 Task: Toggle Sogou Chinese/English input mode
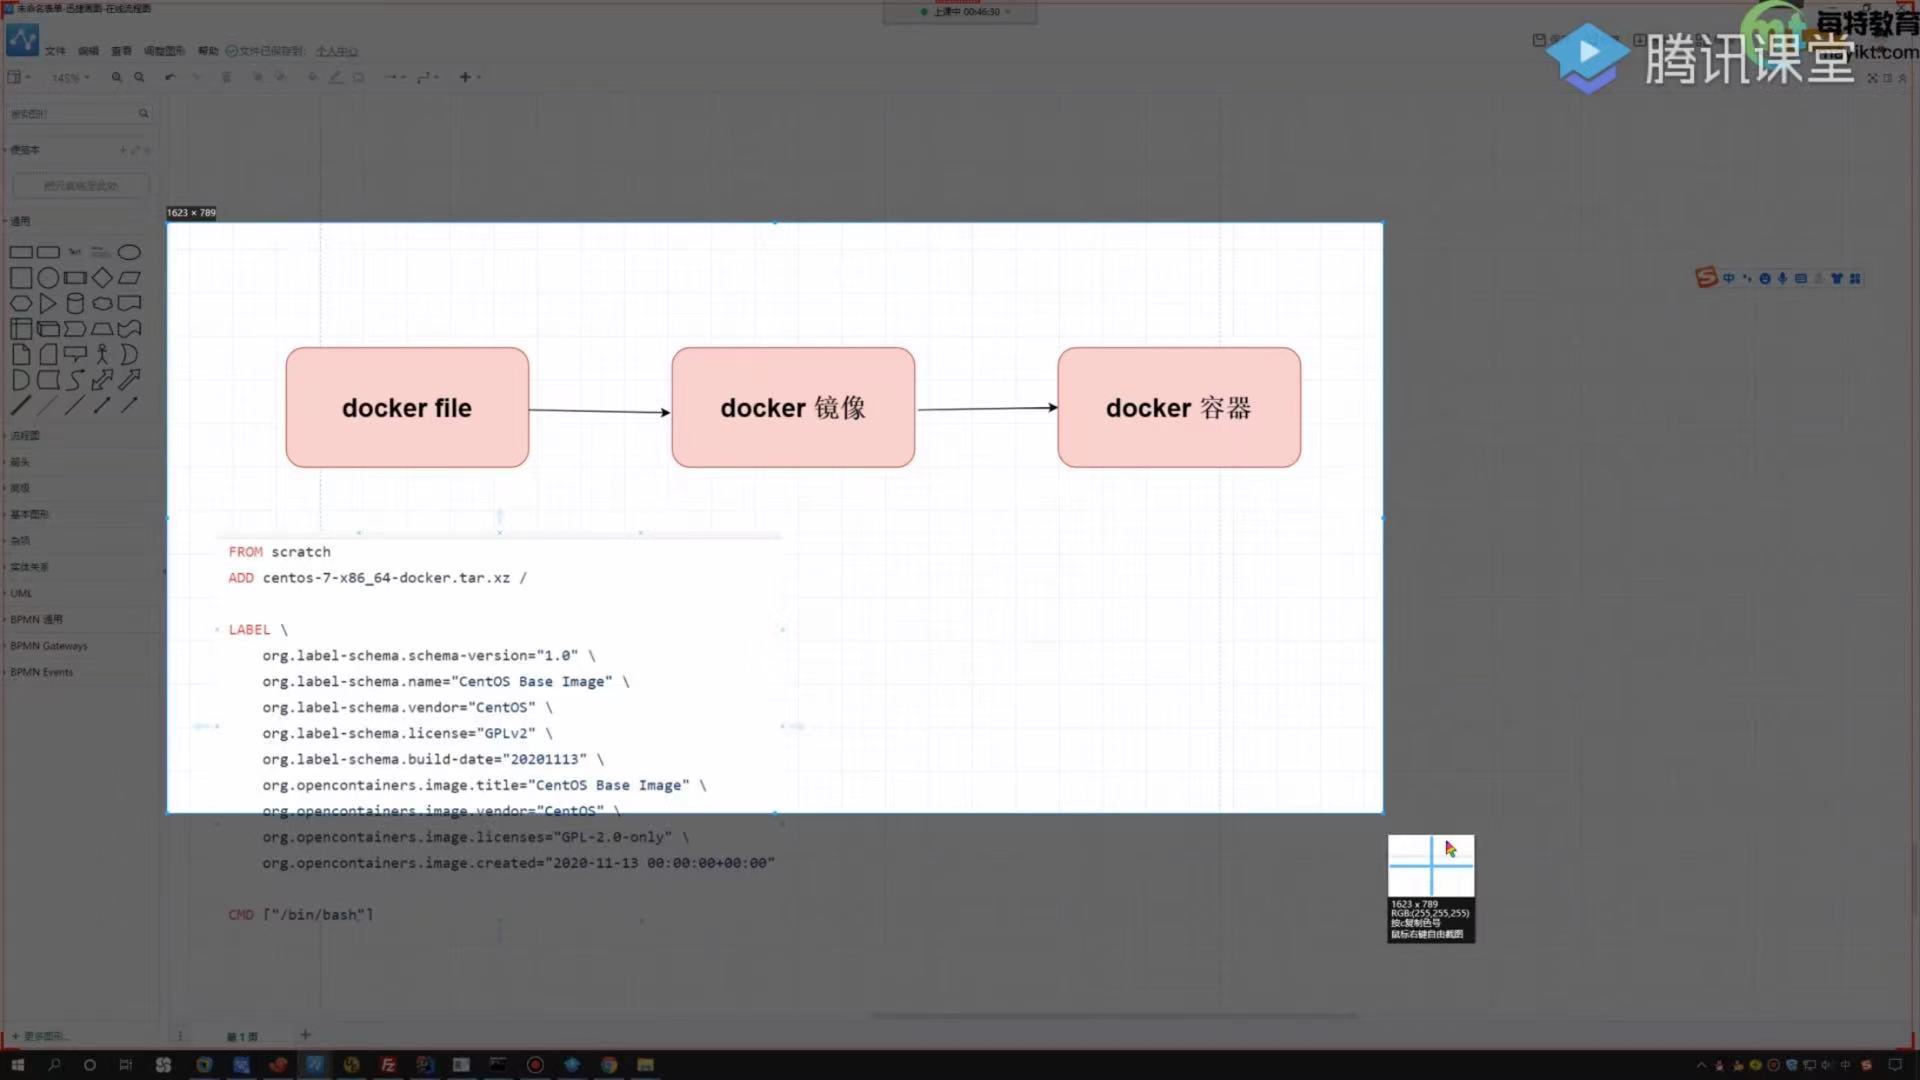click(1729, 278)
